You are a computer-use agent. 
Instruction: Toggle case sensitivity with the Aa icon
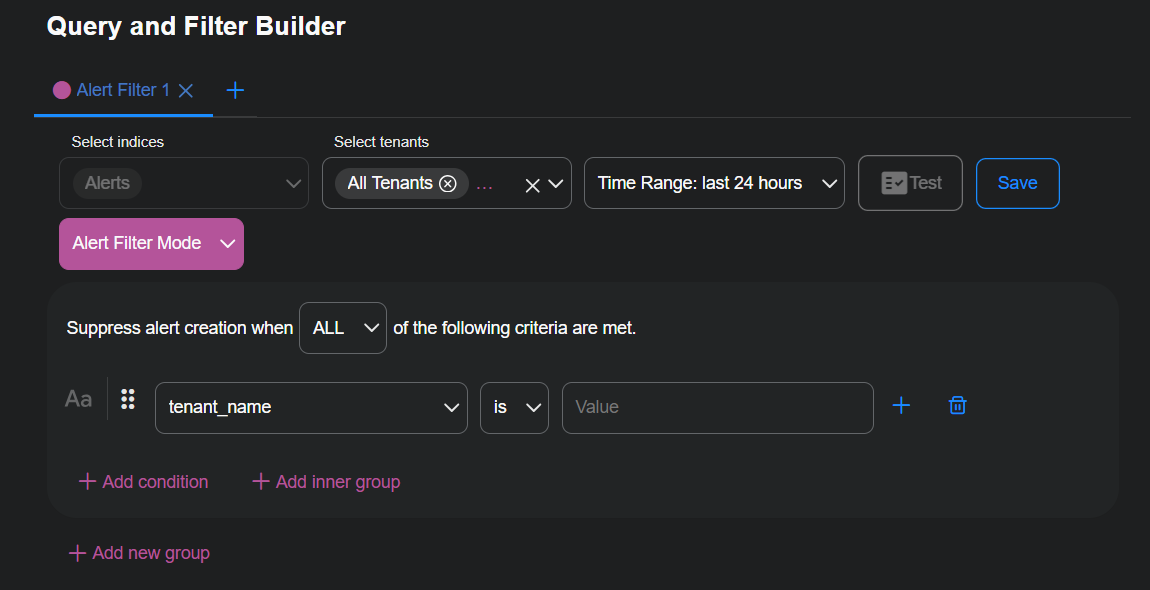pos(78,398)
